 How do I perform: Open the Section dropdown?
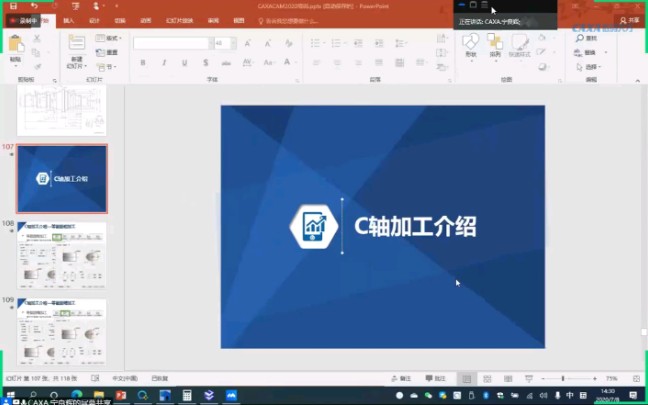(107, 67)
